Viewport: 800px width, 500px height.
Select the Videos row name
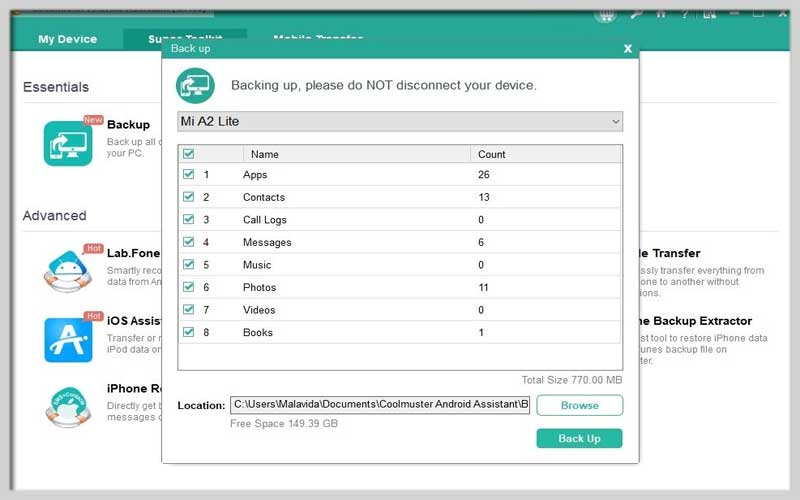click(259, 310)
